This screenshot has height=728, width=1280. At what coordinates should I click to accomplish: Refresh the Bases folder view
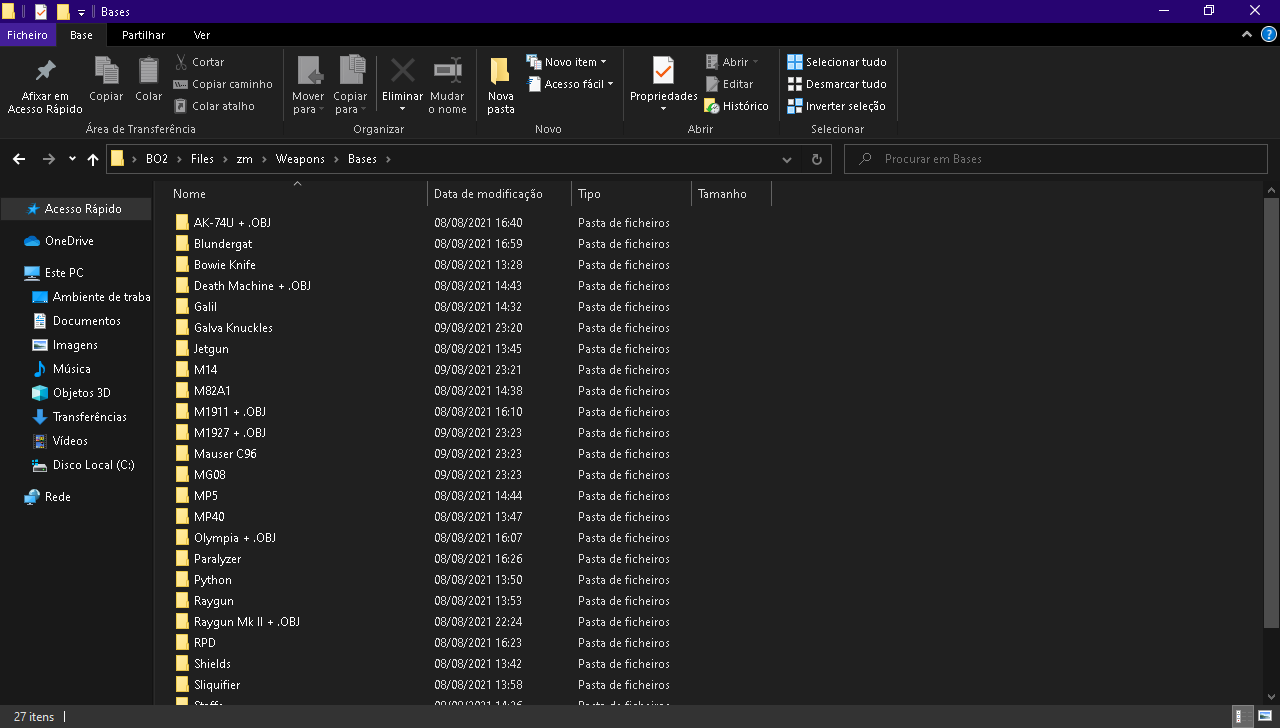point(816,159)
